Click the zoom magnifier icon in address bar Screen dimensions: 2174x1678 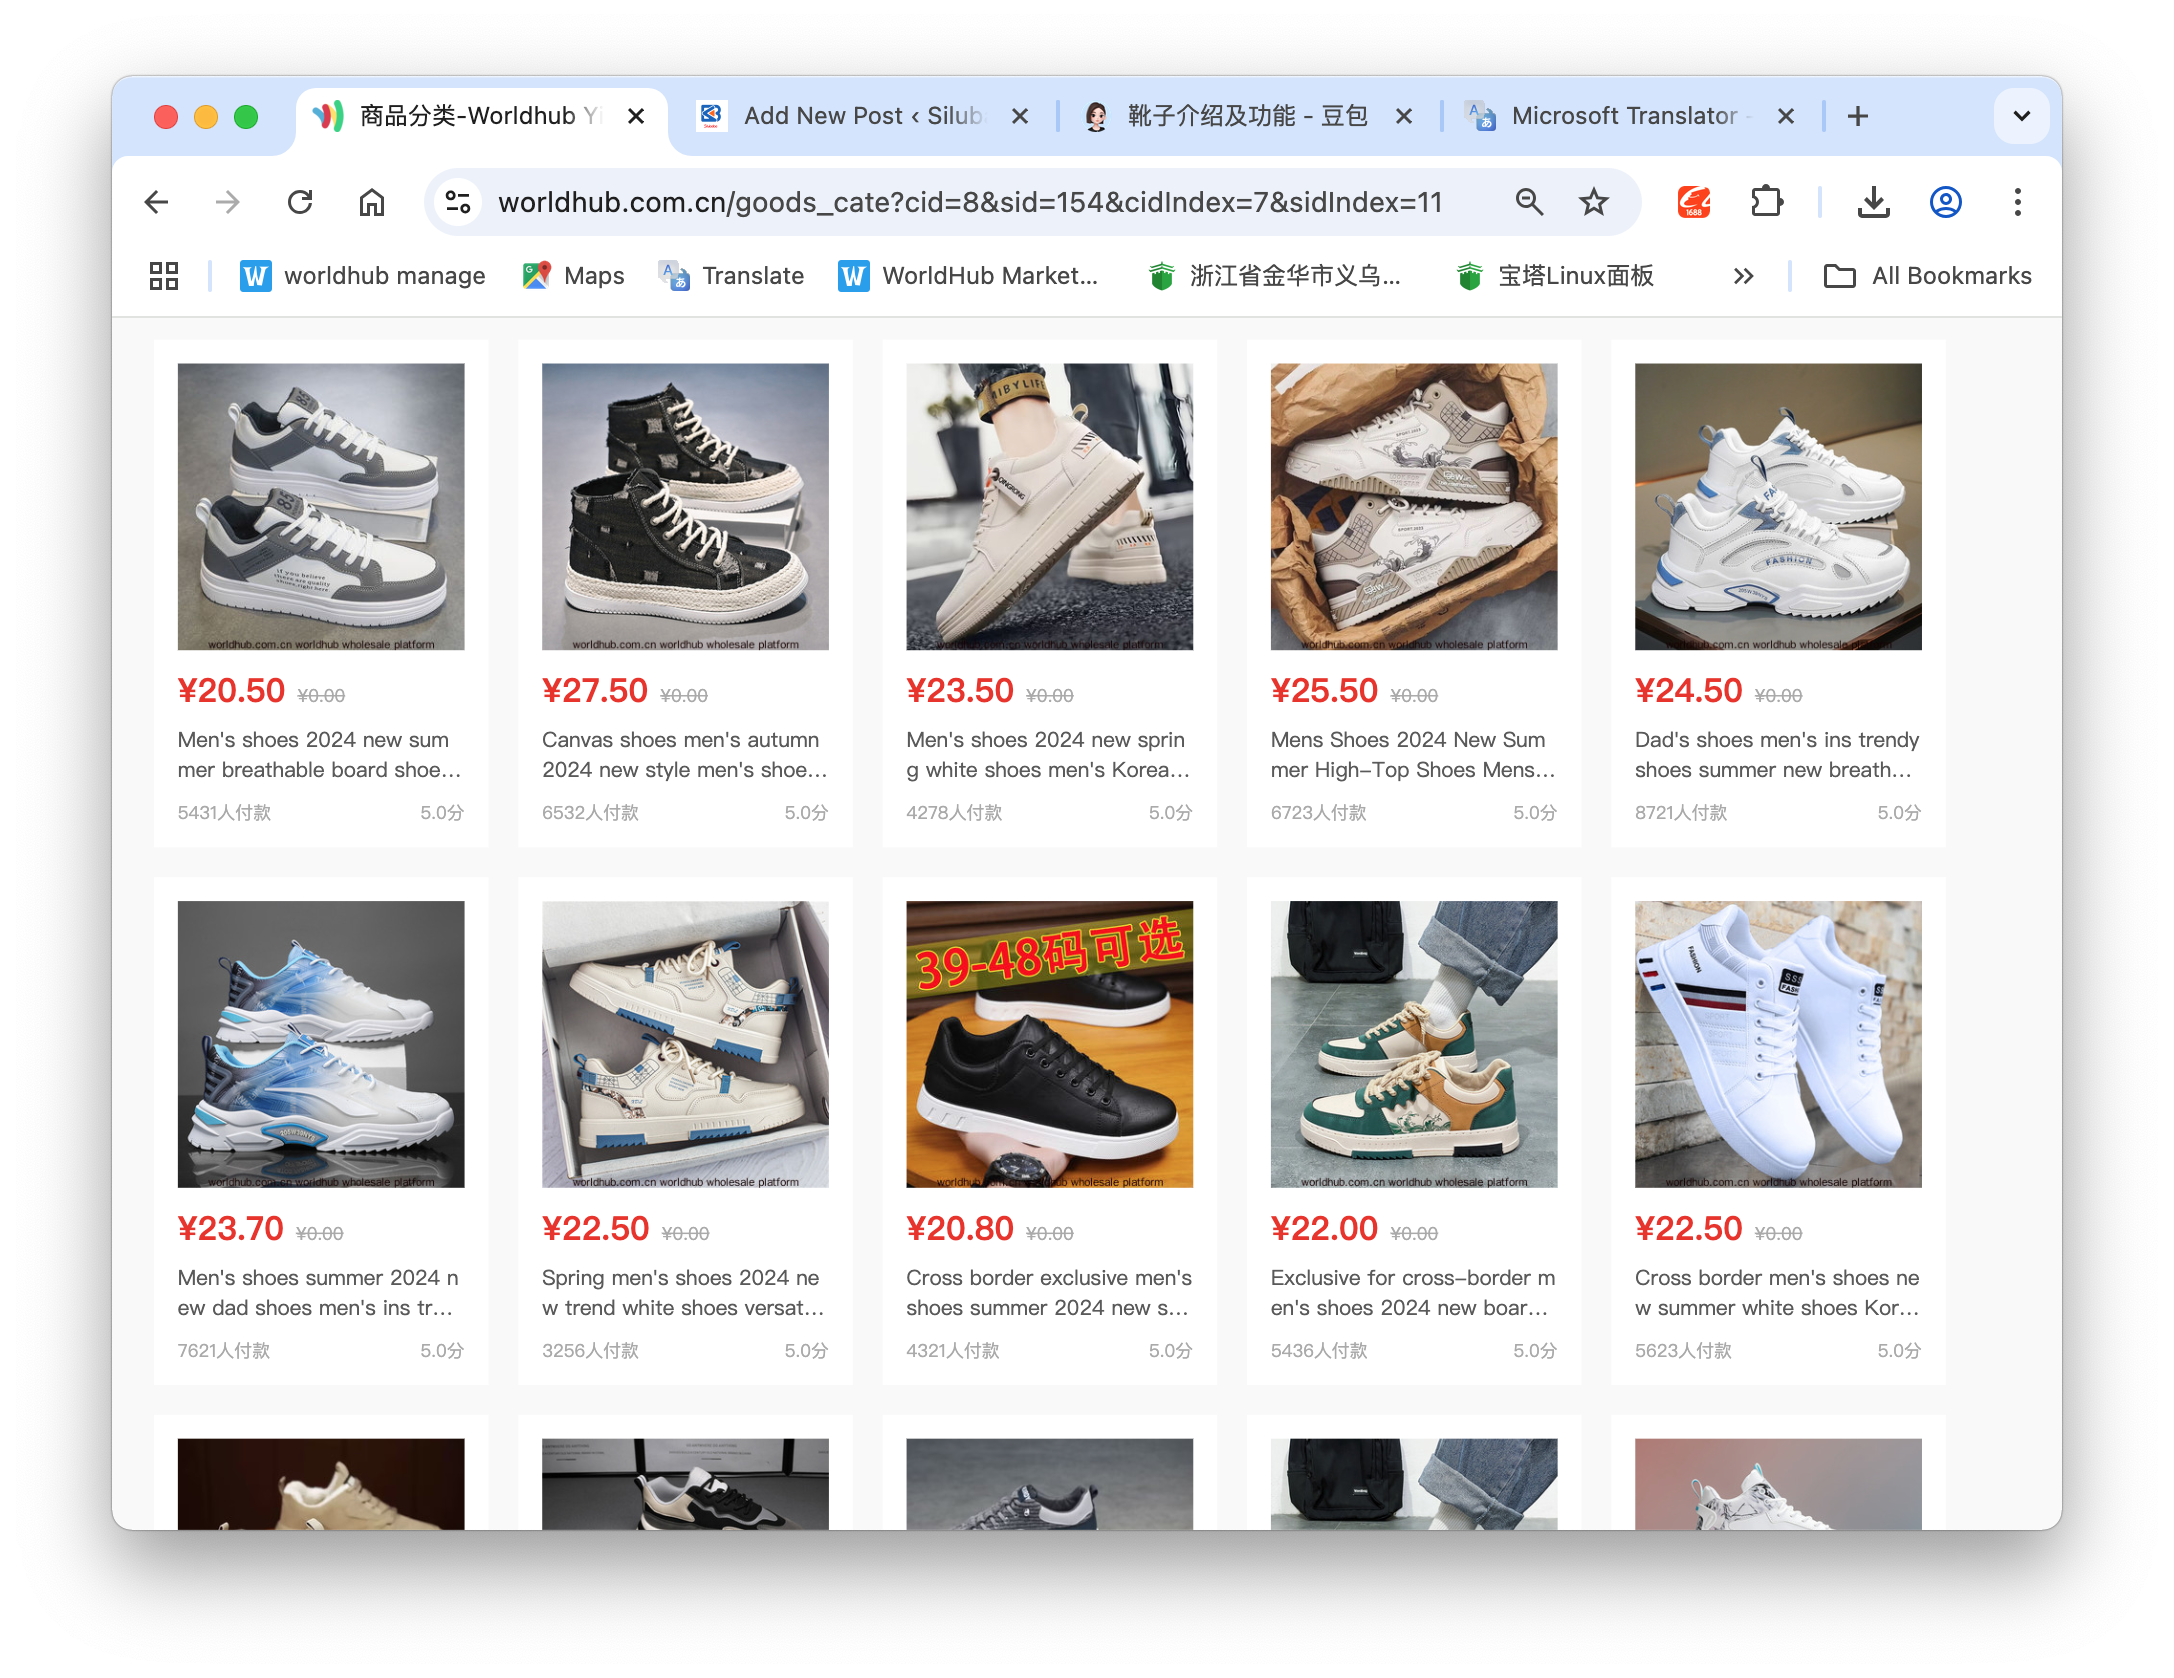[1529, 203]
